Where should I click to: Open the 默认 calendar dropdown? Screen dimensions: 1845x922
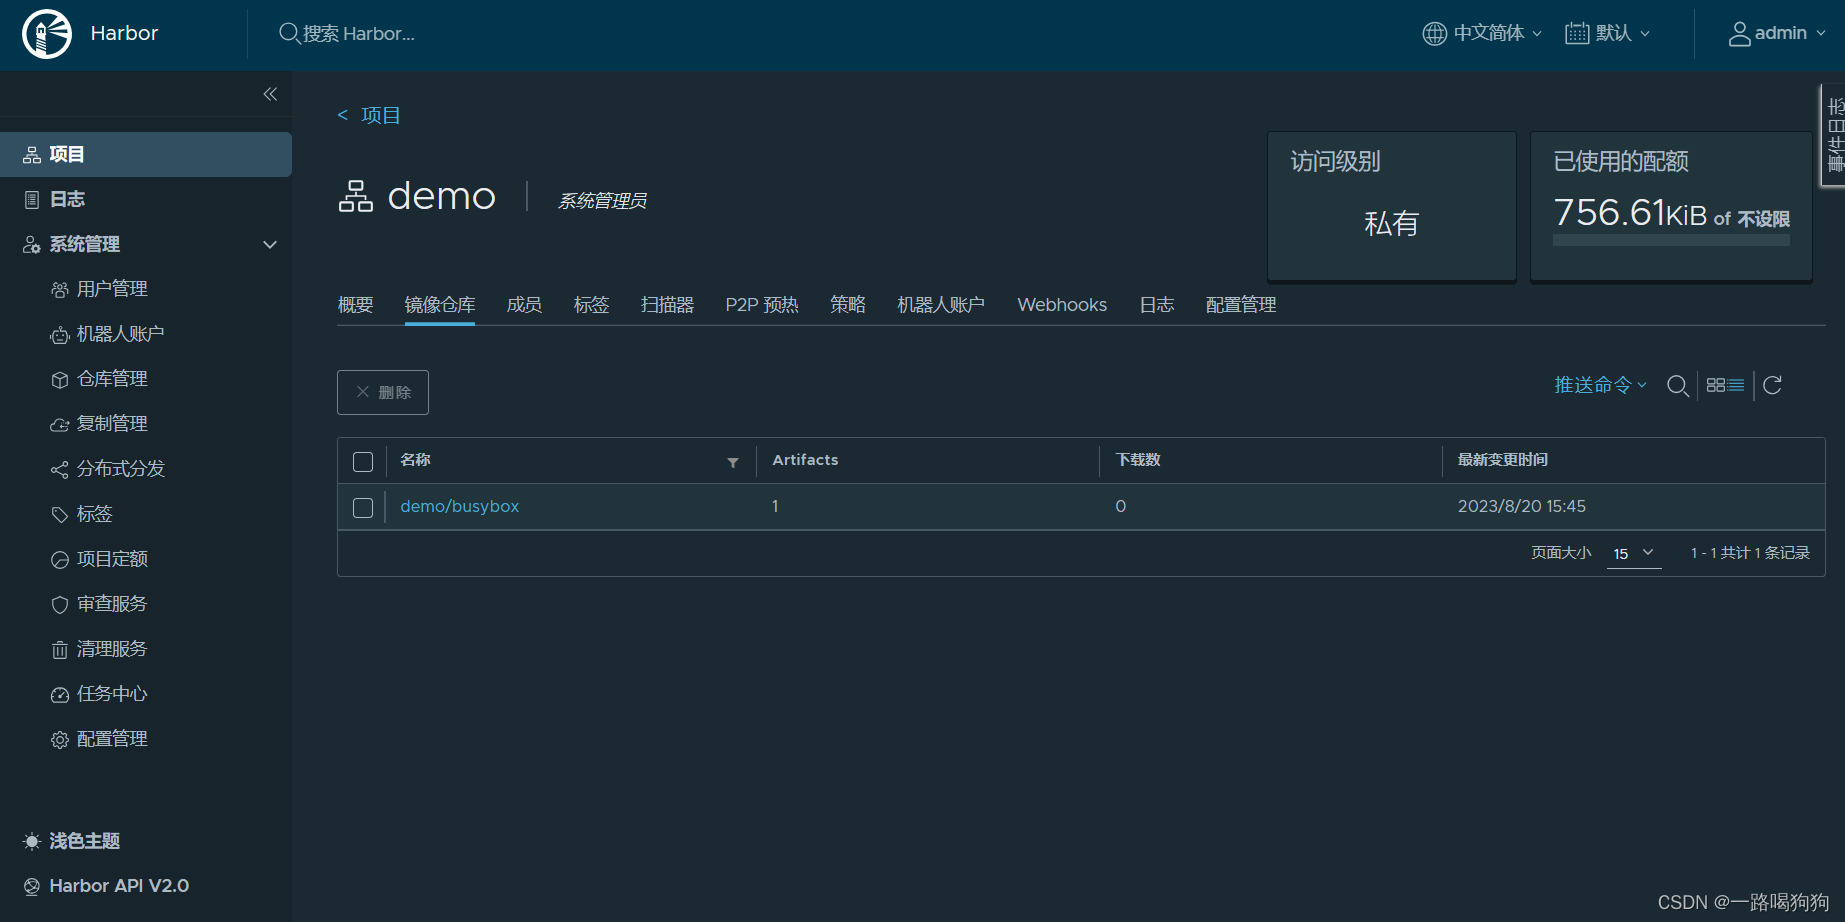[x=1608, y=33]
